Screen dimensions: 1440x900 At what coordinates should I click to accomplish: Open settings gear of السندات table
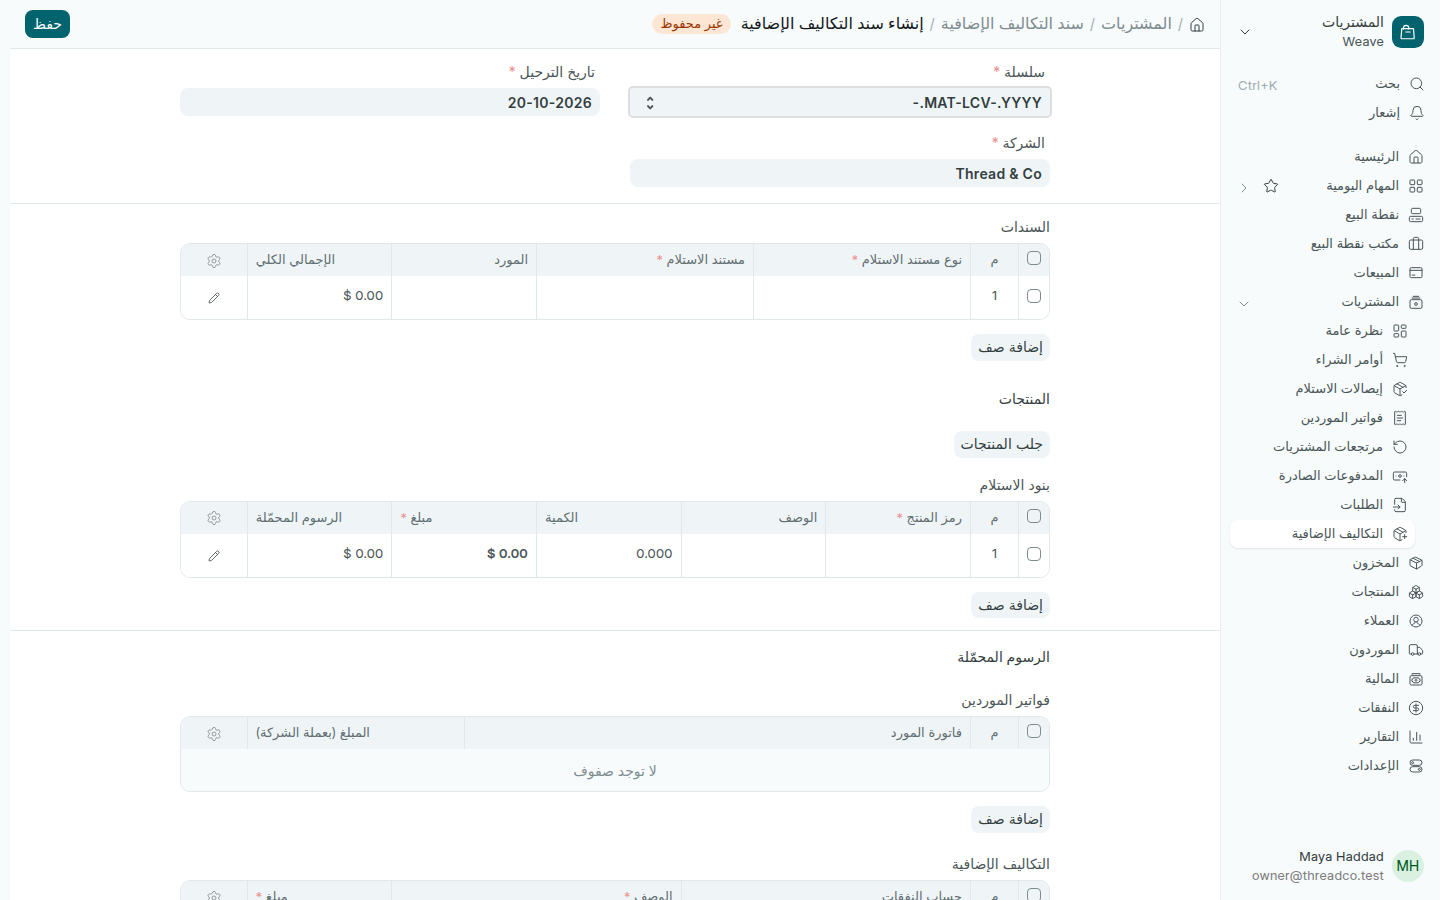coord(214,260)
